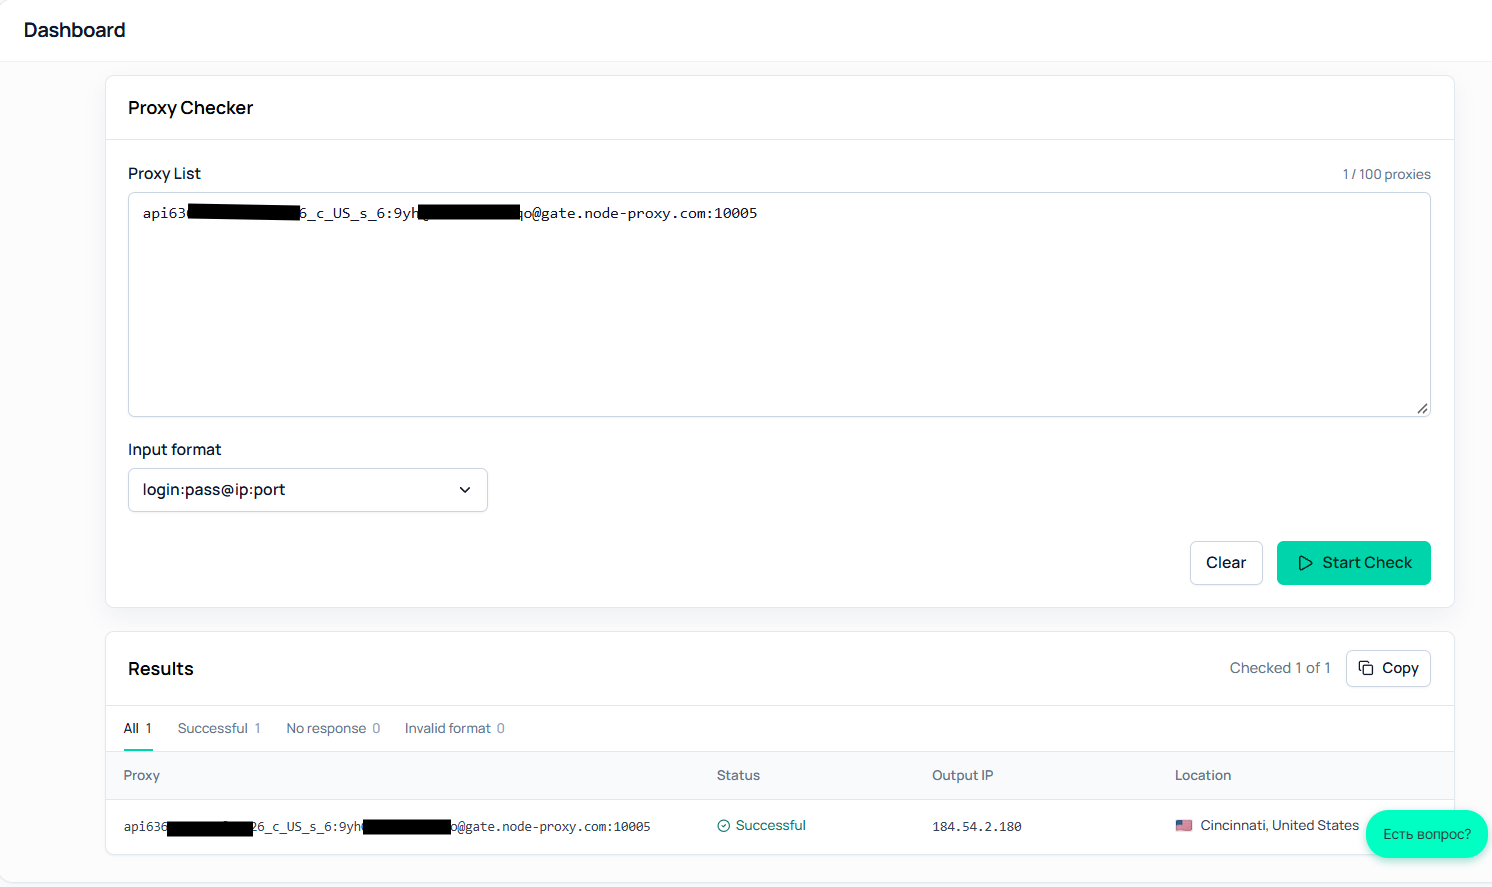1492x887 pixels.
Task: Click the copy icon in Results header
Action: (1366, 668)
